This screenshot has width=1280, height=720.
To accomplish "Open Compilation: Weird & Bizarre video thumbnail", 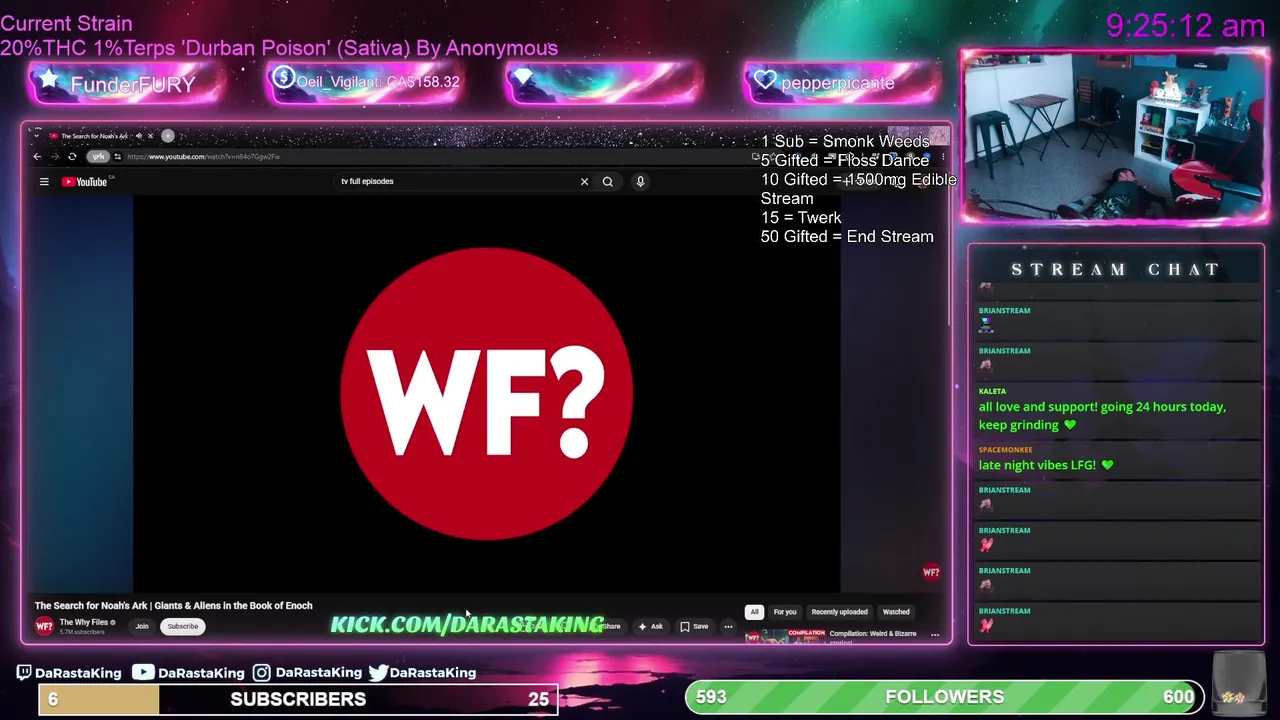I will [x=786, y=636].
